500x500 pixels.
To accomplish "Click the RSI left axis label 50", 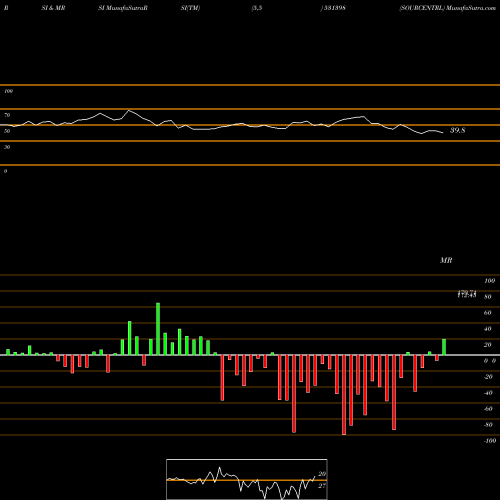I will point(7,131).
